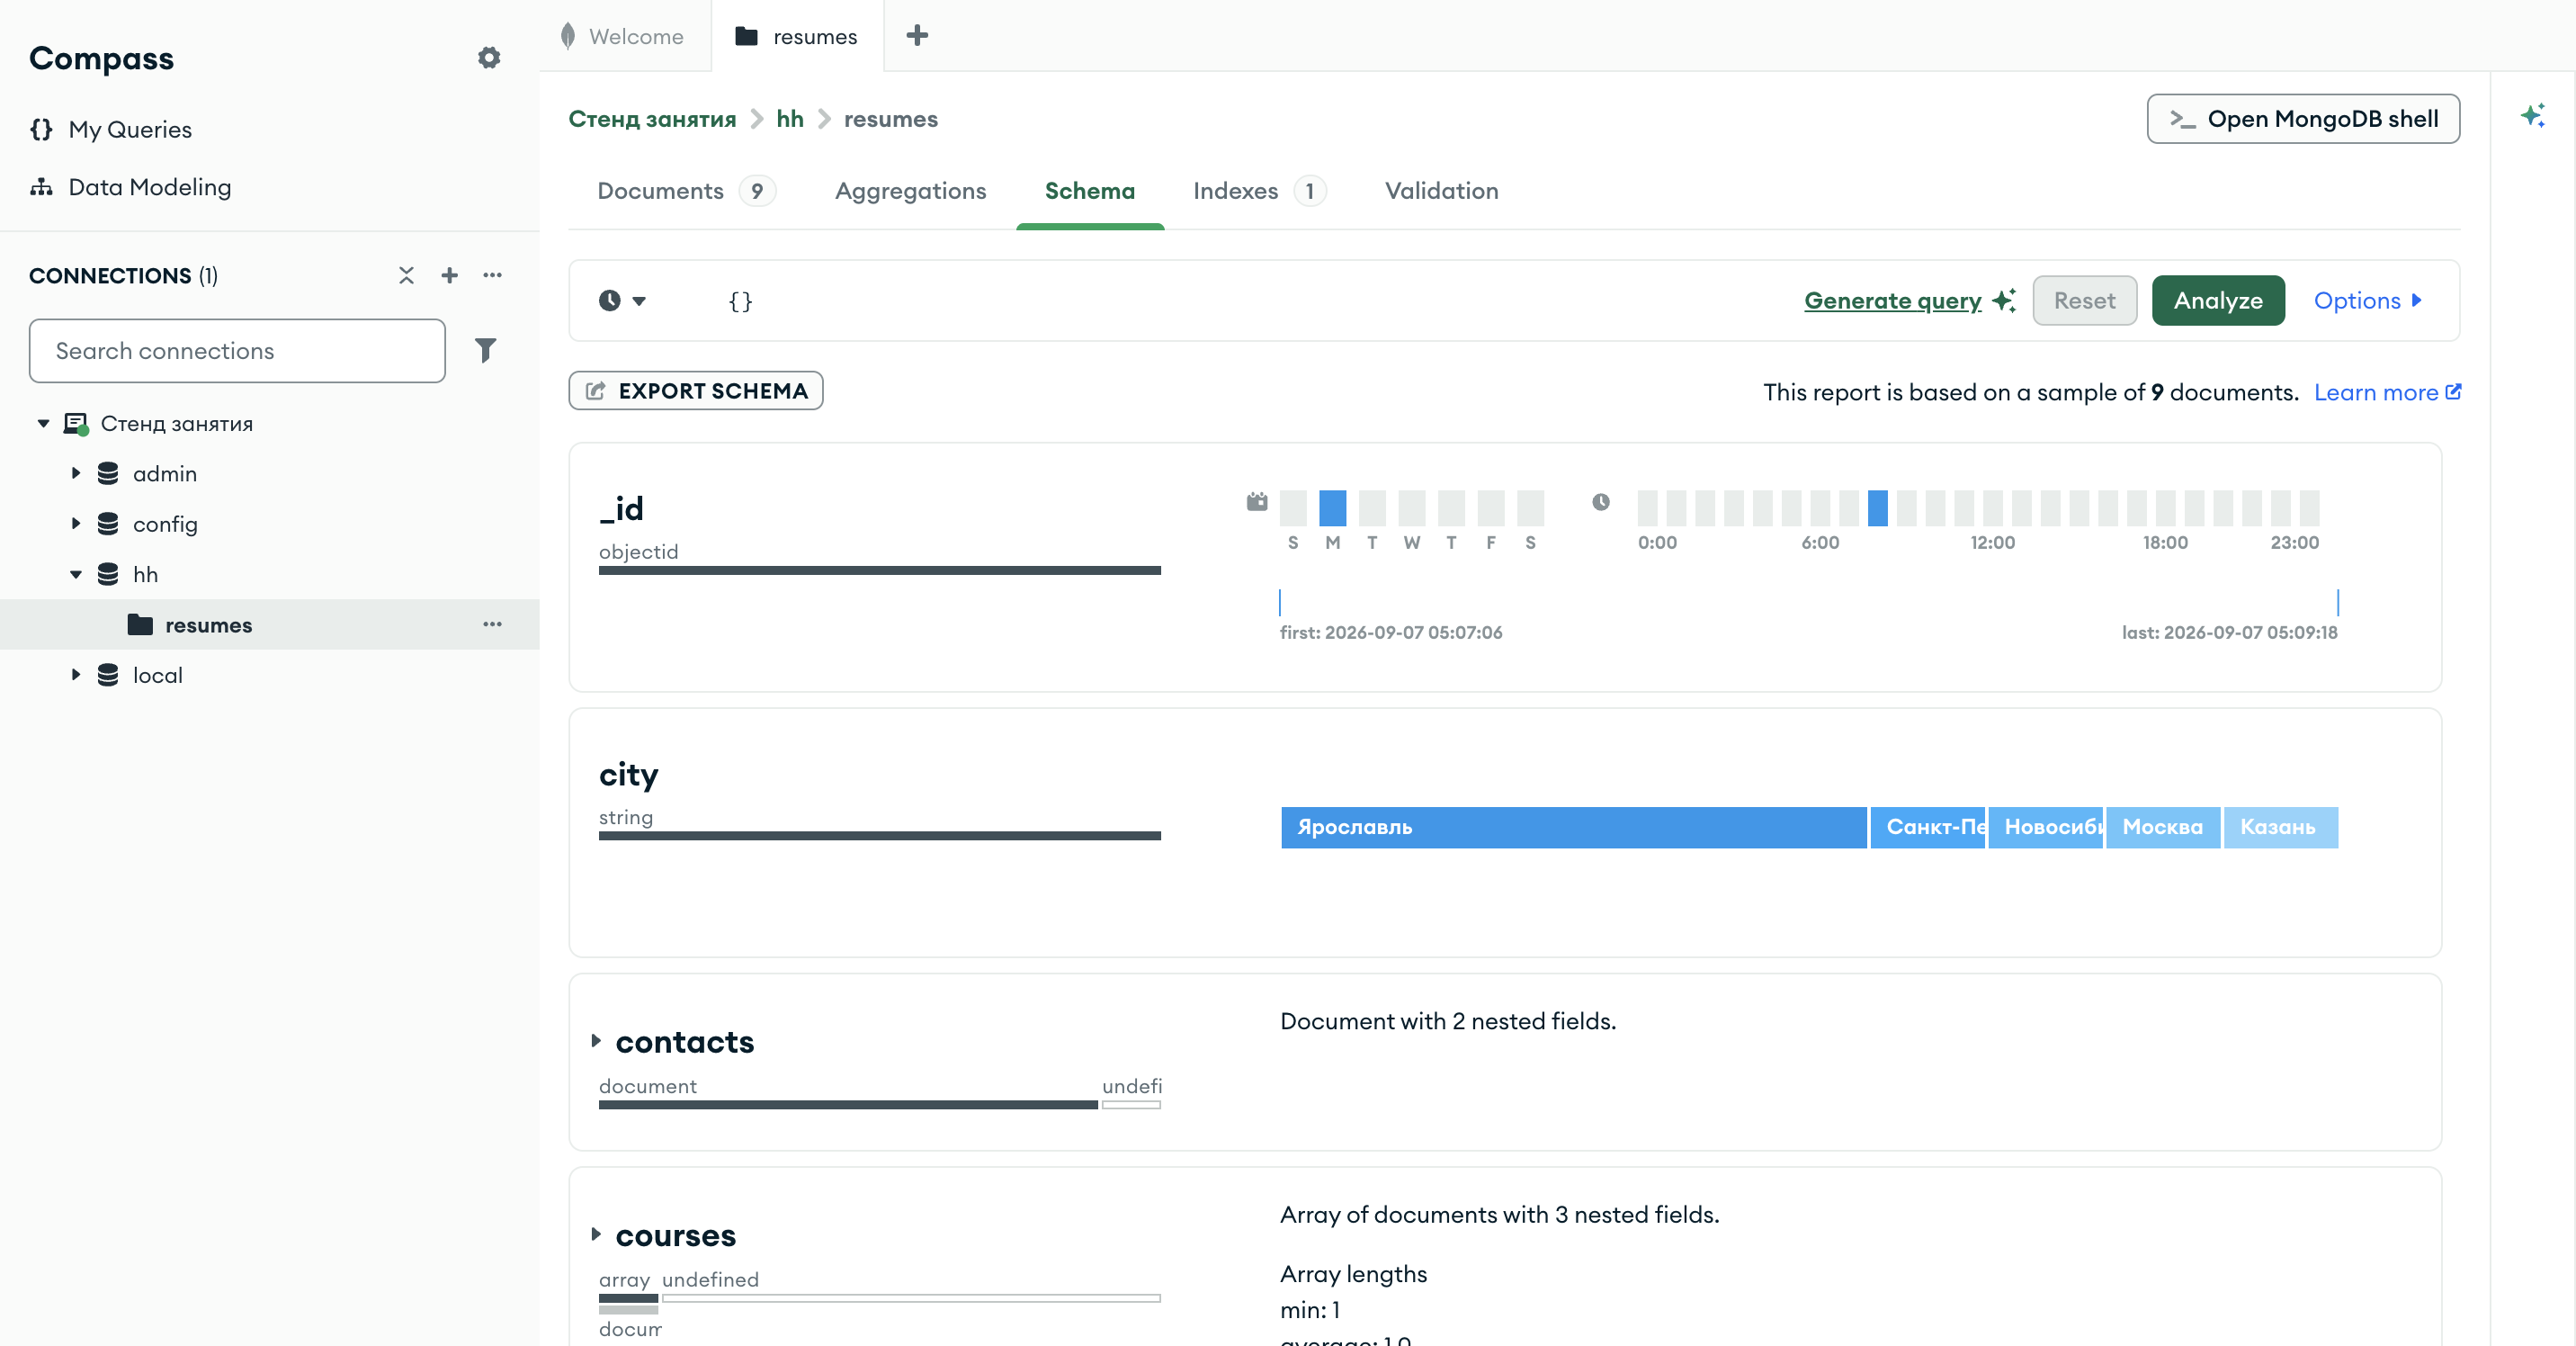Click the query filter input braces
This screenshot has height=1346, width=2576.
[x=740, y=301]
